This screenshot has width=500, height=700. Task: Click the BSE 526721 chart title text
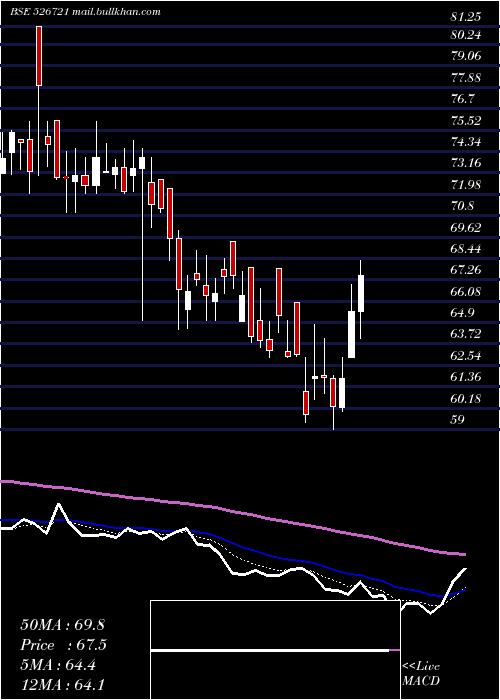86,12
